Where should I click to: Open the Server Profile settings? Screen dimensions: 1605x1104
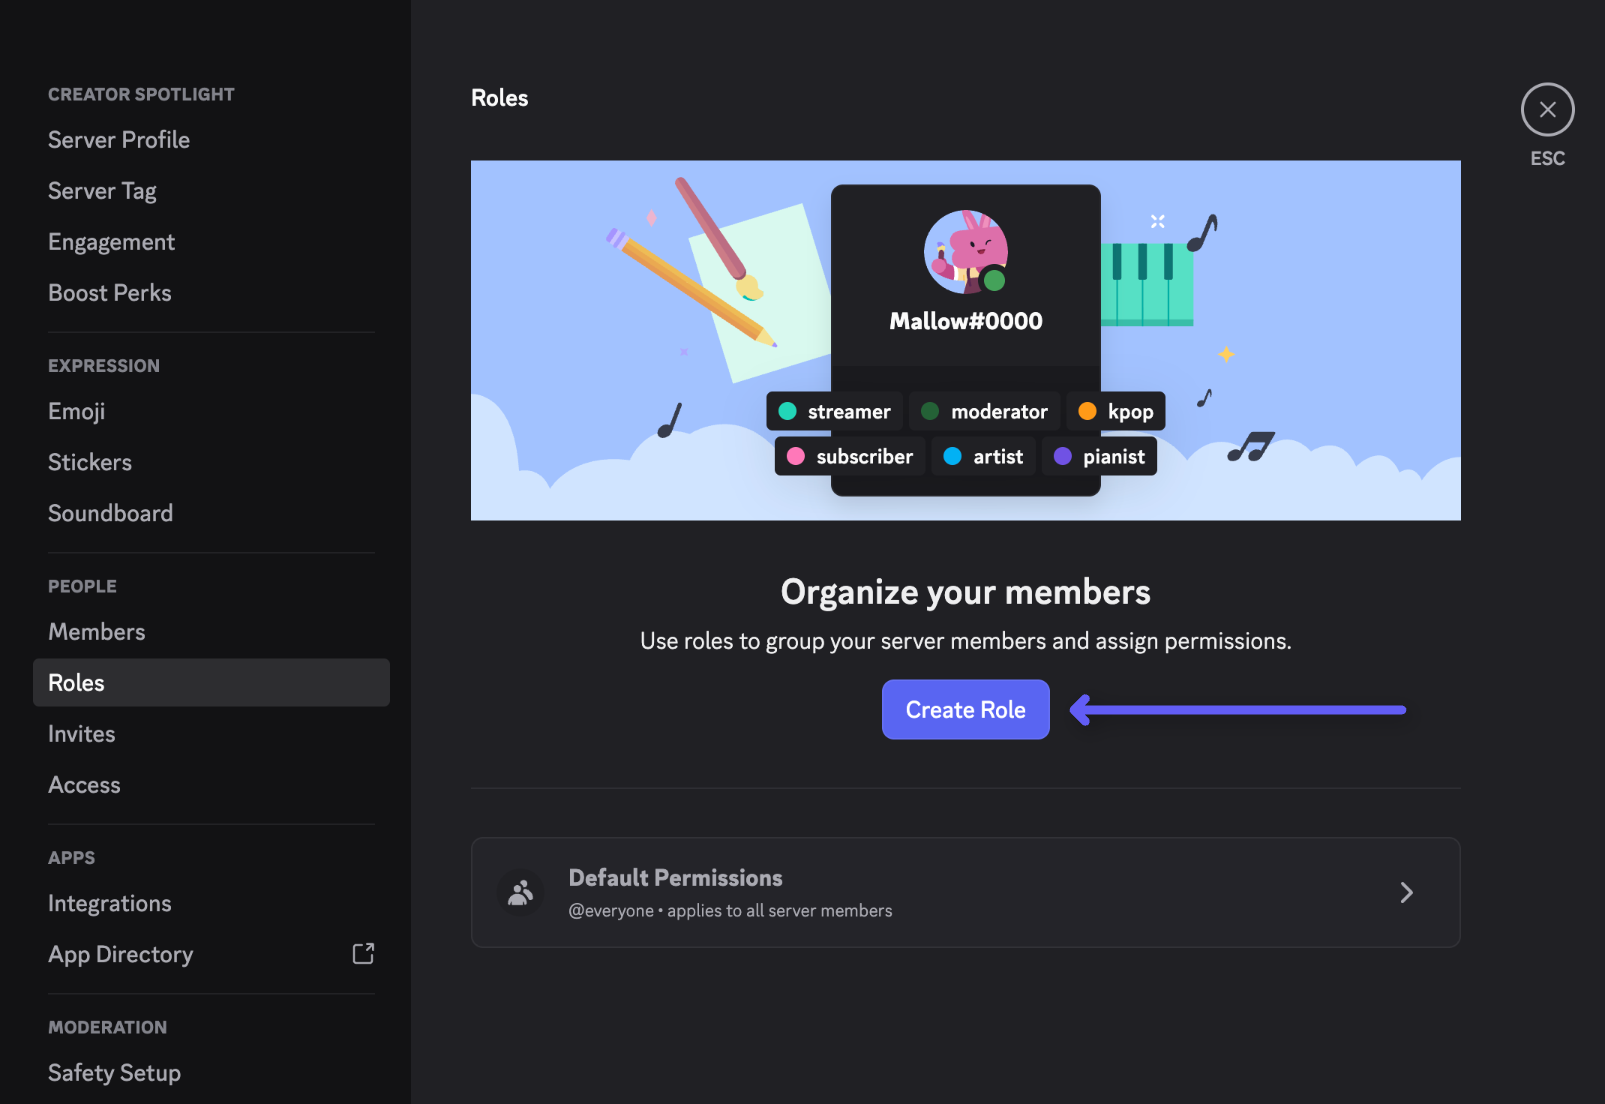coord(119,140)
